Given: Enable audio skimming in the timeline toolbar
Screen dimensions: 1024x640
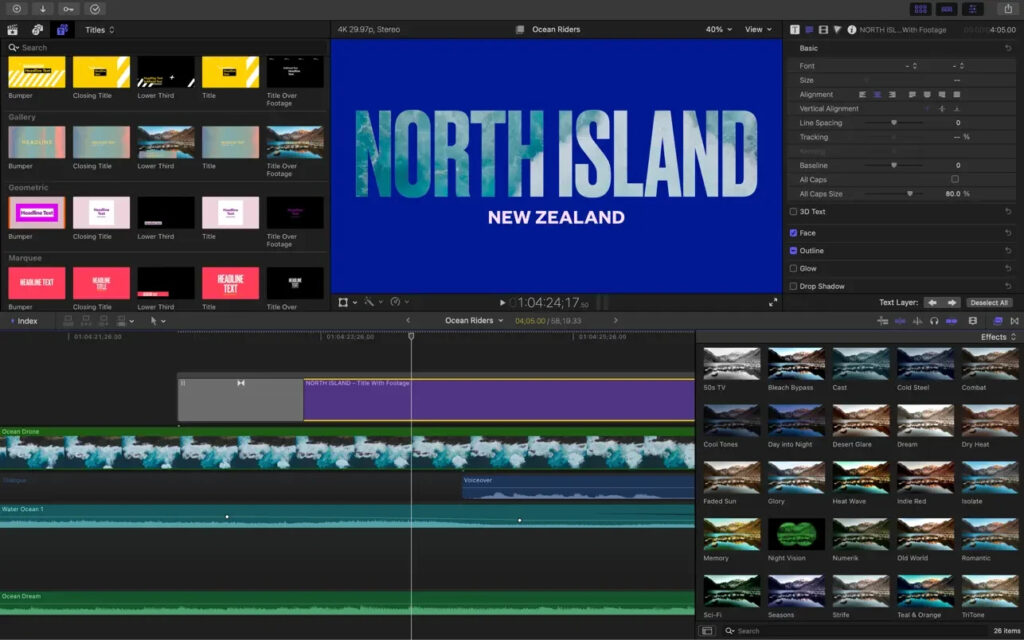Looking at the screenshot, I should coord(916,321).
